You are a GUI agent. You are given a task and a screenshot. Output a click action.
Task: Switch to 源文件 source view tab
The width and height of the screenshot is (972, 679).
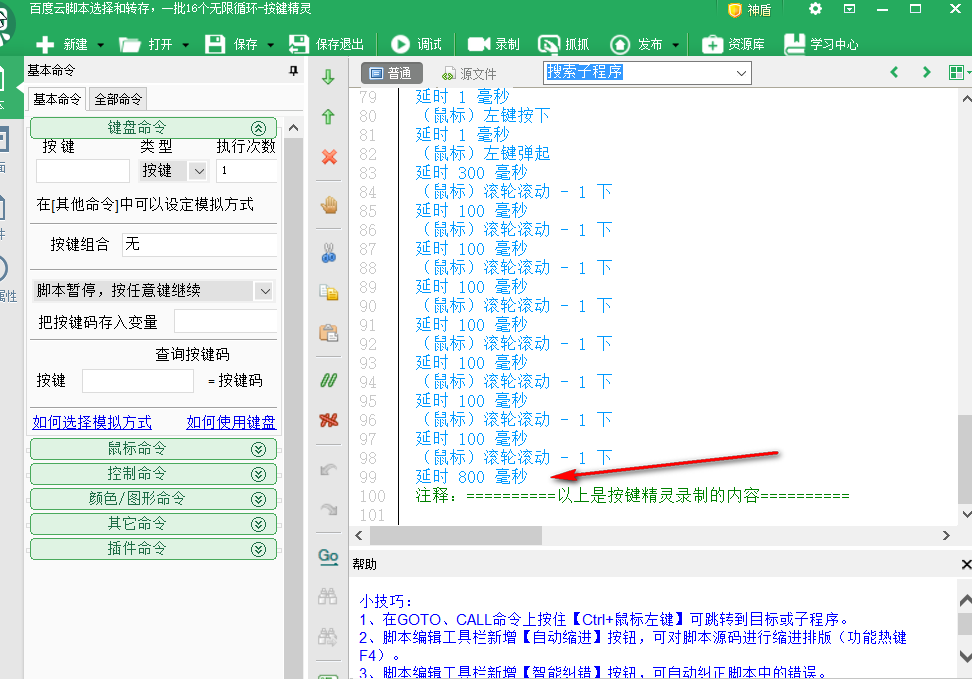(x=469, y=74)
